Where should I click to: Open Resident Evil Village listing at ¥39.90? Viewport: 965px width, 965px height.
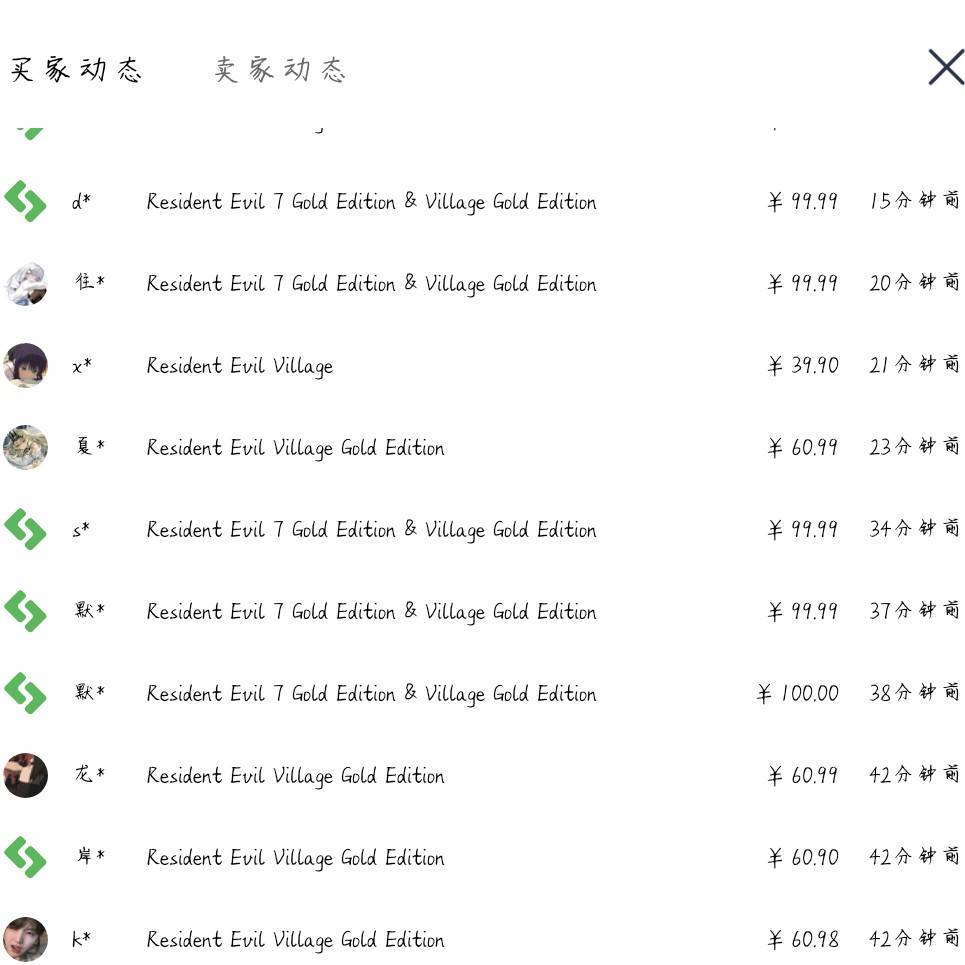coord(239,366)
